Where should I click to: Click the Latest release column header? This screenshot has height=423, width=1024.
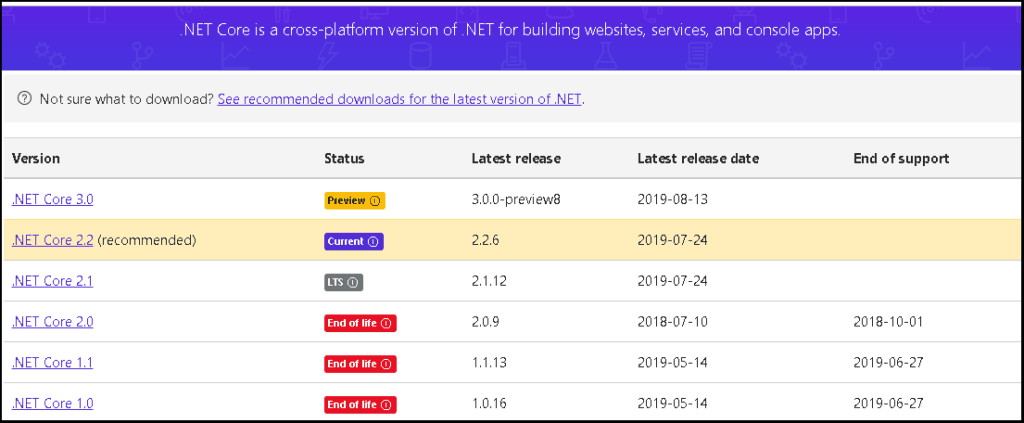click(516, 159)
